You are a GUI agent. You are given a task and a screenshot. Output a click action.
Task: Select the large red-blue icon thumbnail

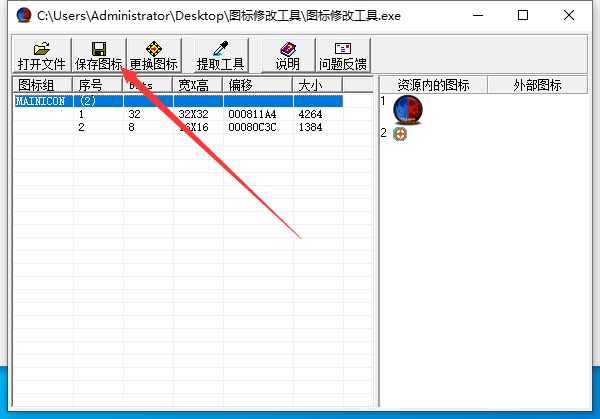tap(407, 109)
